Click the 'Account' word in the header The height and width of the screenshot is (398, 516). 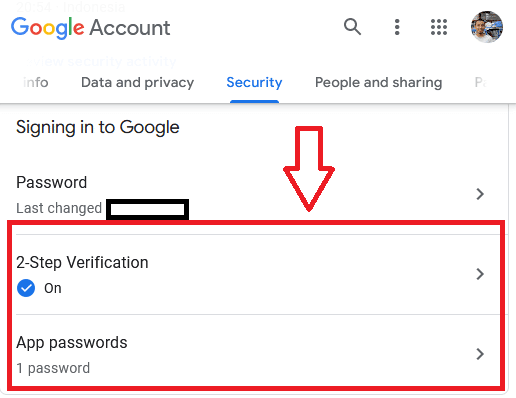pos(130,28)
